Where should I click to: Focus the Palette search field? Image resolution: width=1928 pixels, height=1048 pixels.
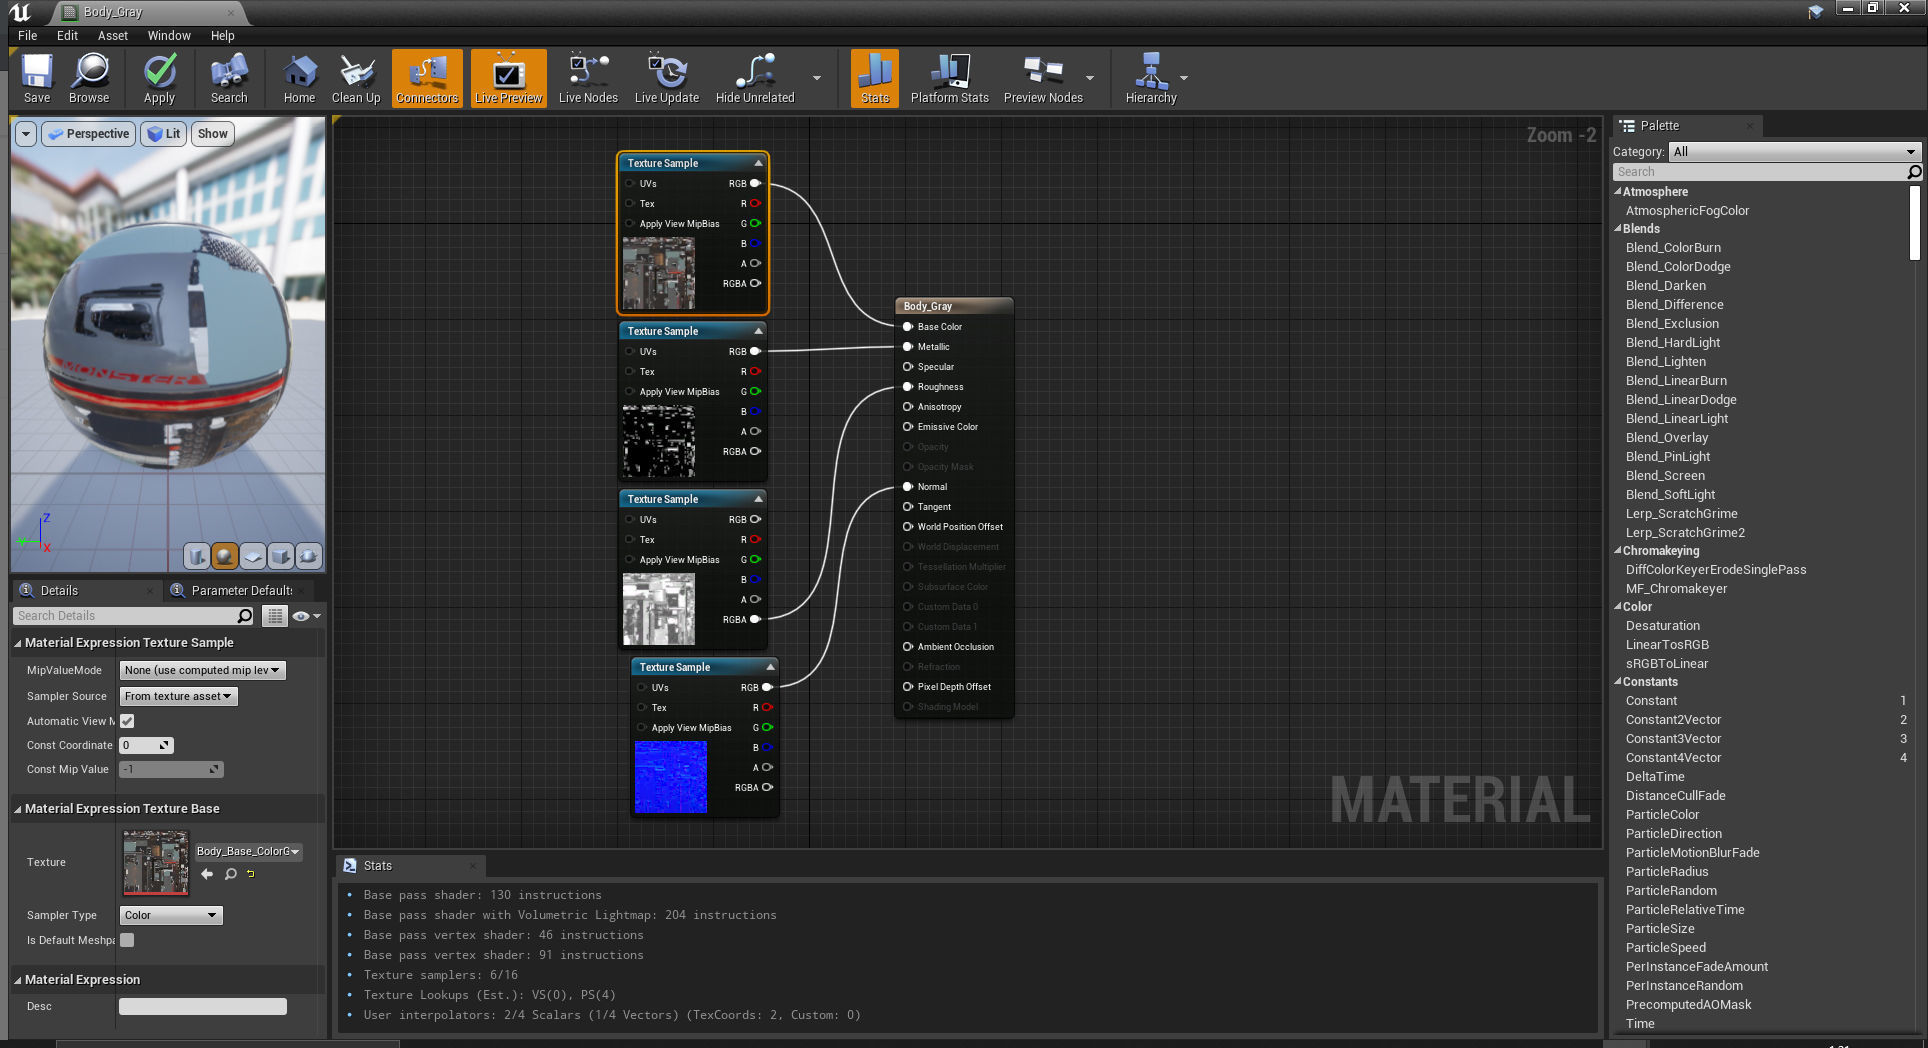1760,172
